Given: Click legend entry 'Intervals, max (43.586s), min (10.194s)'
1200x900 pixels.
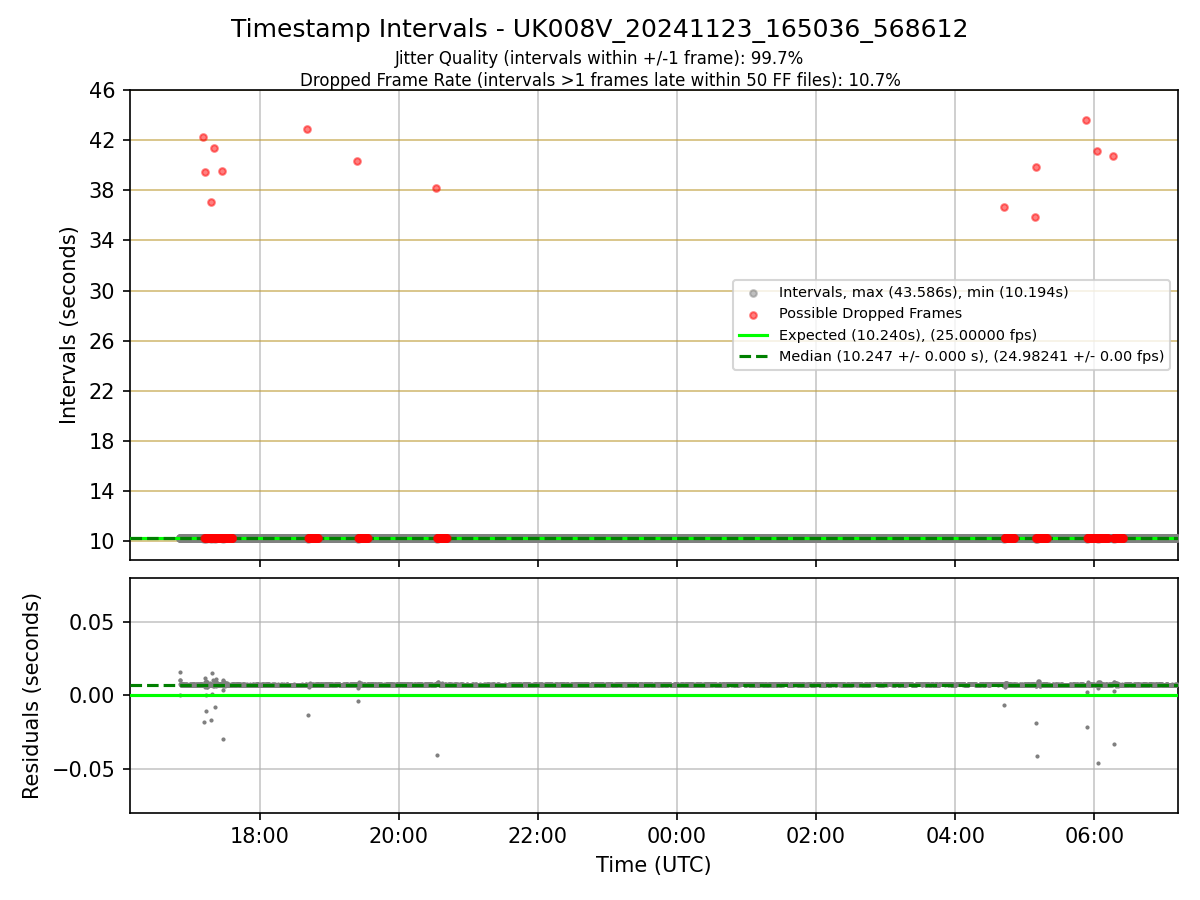Looking at the screenshot, I should (923, 292).
